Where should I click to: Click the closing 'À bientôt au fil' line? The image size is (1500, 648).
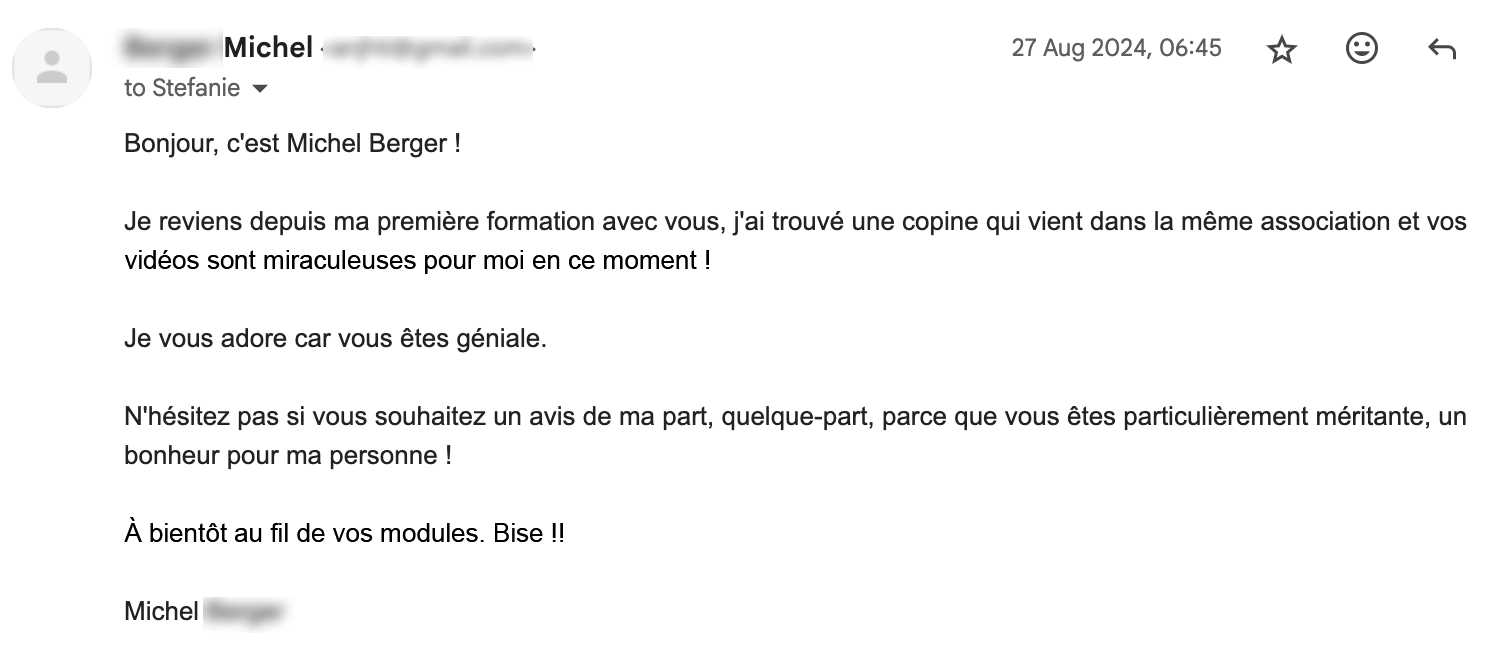344,534
